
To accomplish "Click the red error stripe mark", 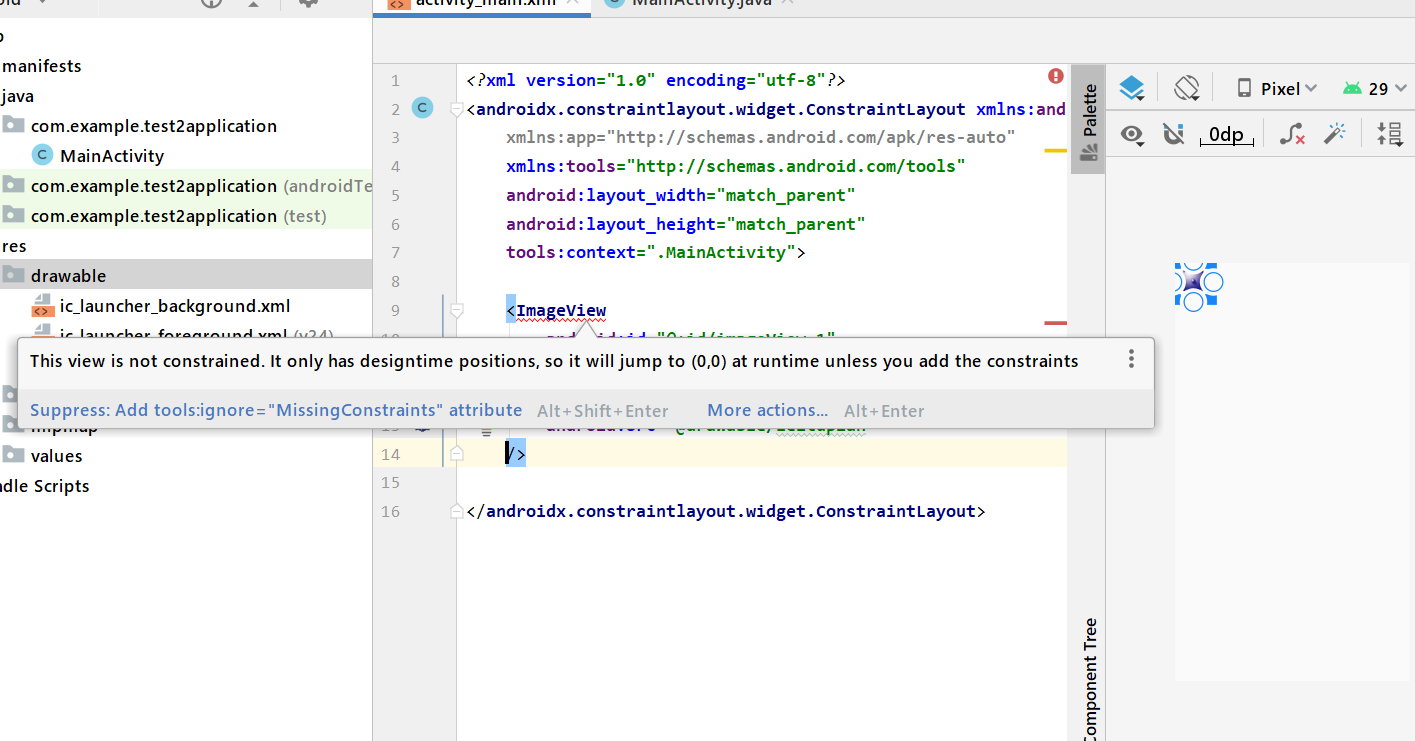I will point(1055,323).
